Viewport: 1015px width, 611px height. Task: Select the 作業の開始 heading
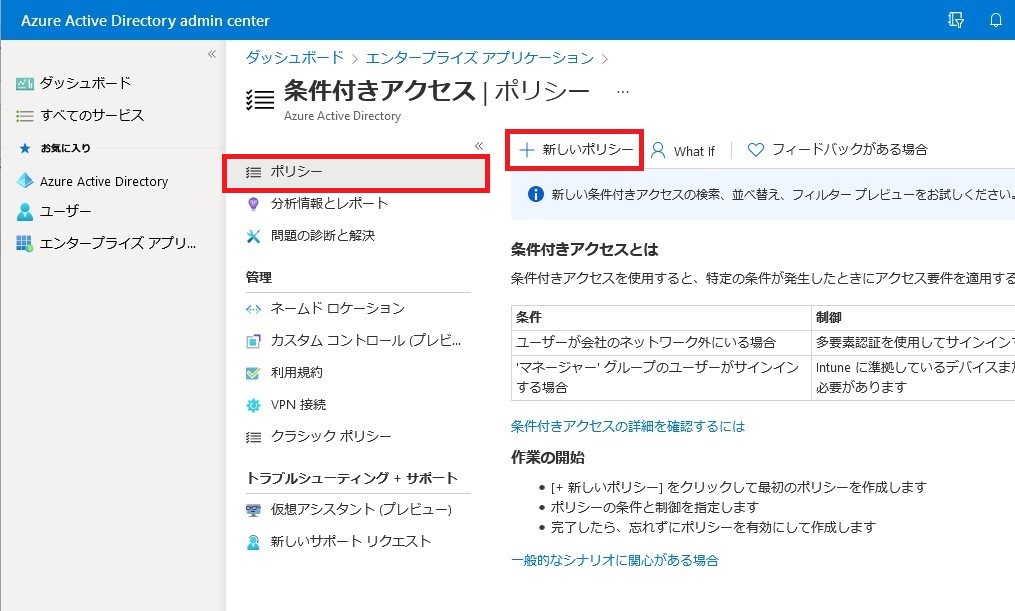(x=548, y=458)
